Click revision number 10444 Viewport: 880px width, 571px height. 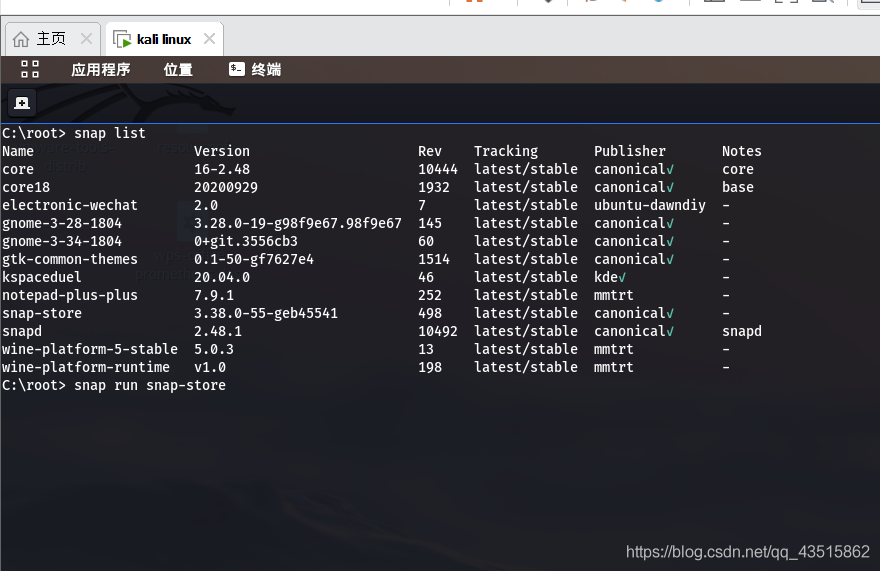click(438, 169)
